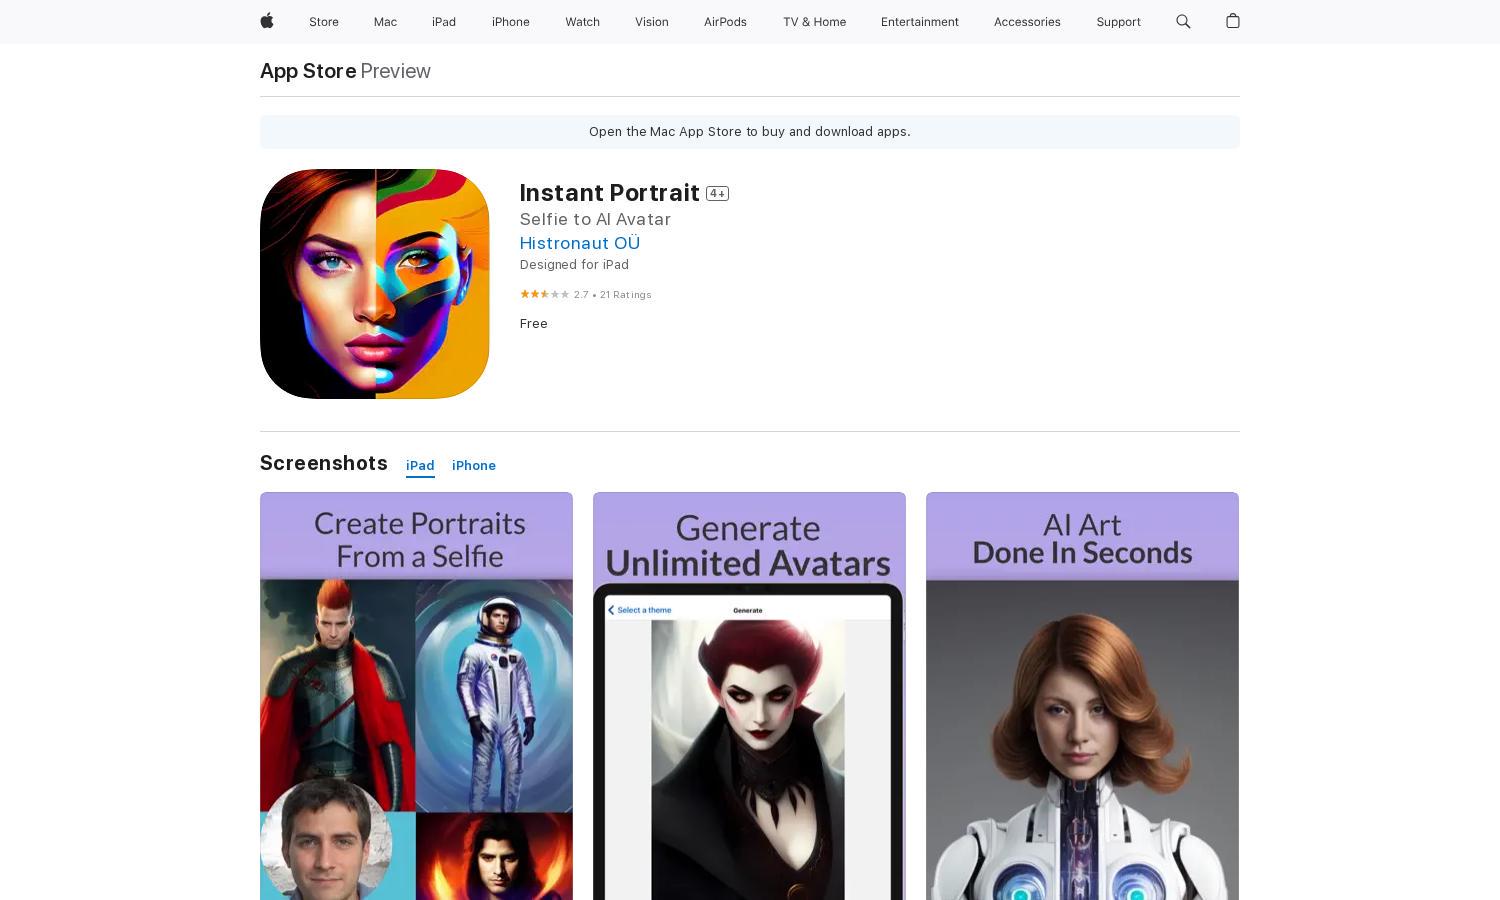Click the Apple logo in navigation
1500x900 pixels.
coord(267,21)
